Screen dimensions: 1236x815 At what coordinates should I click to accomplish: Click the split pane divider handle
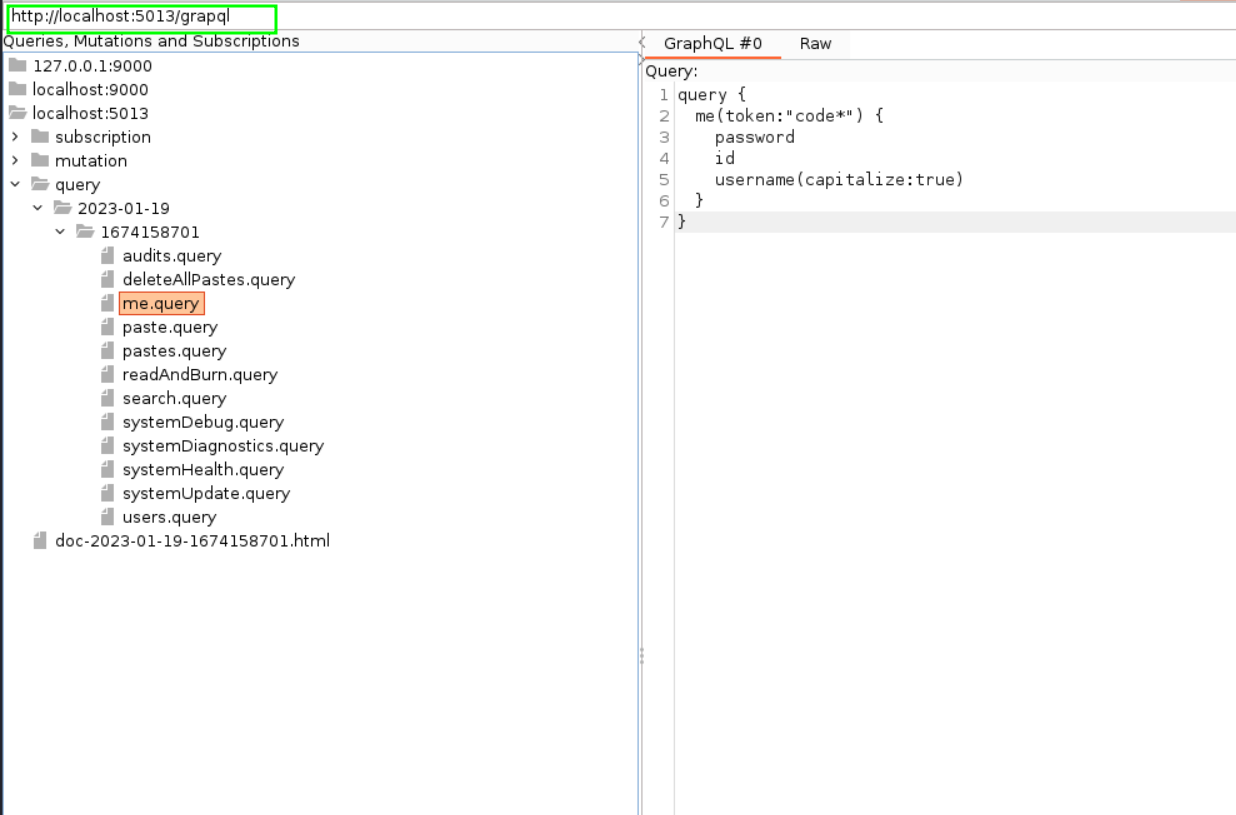641,655
